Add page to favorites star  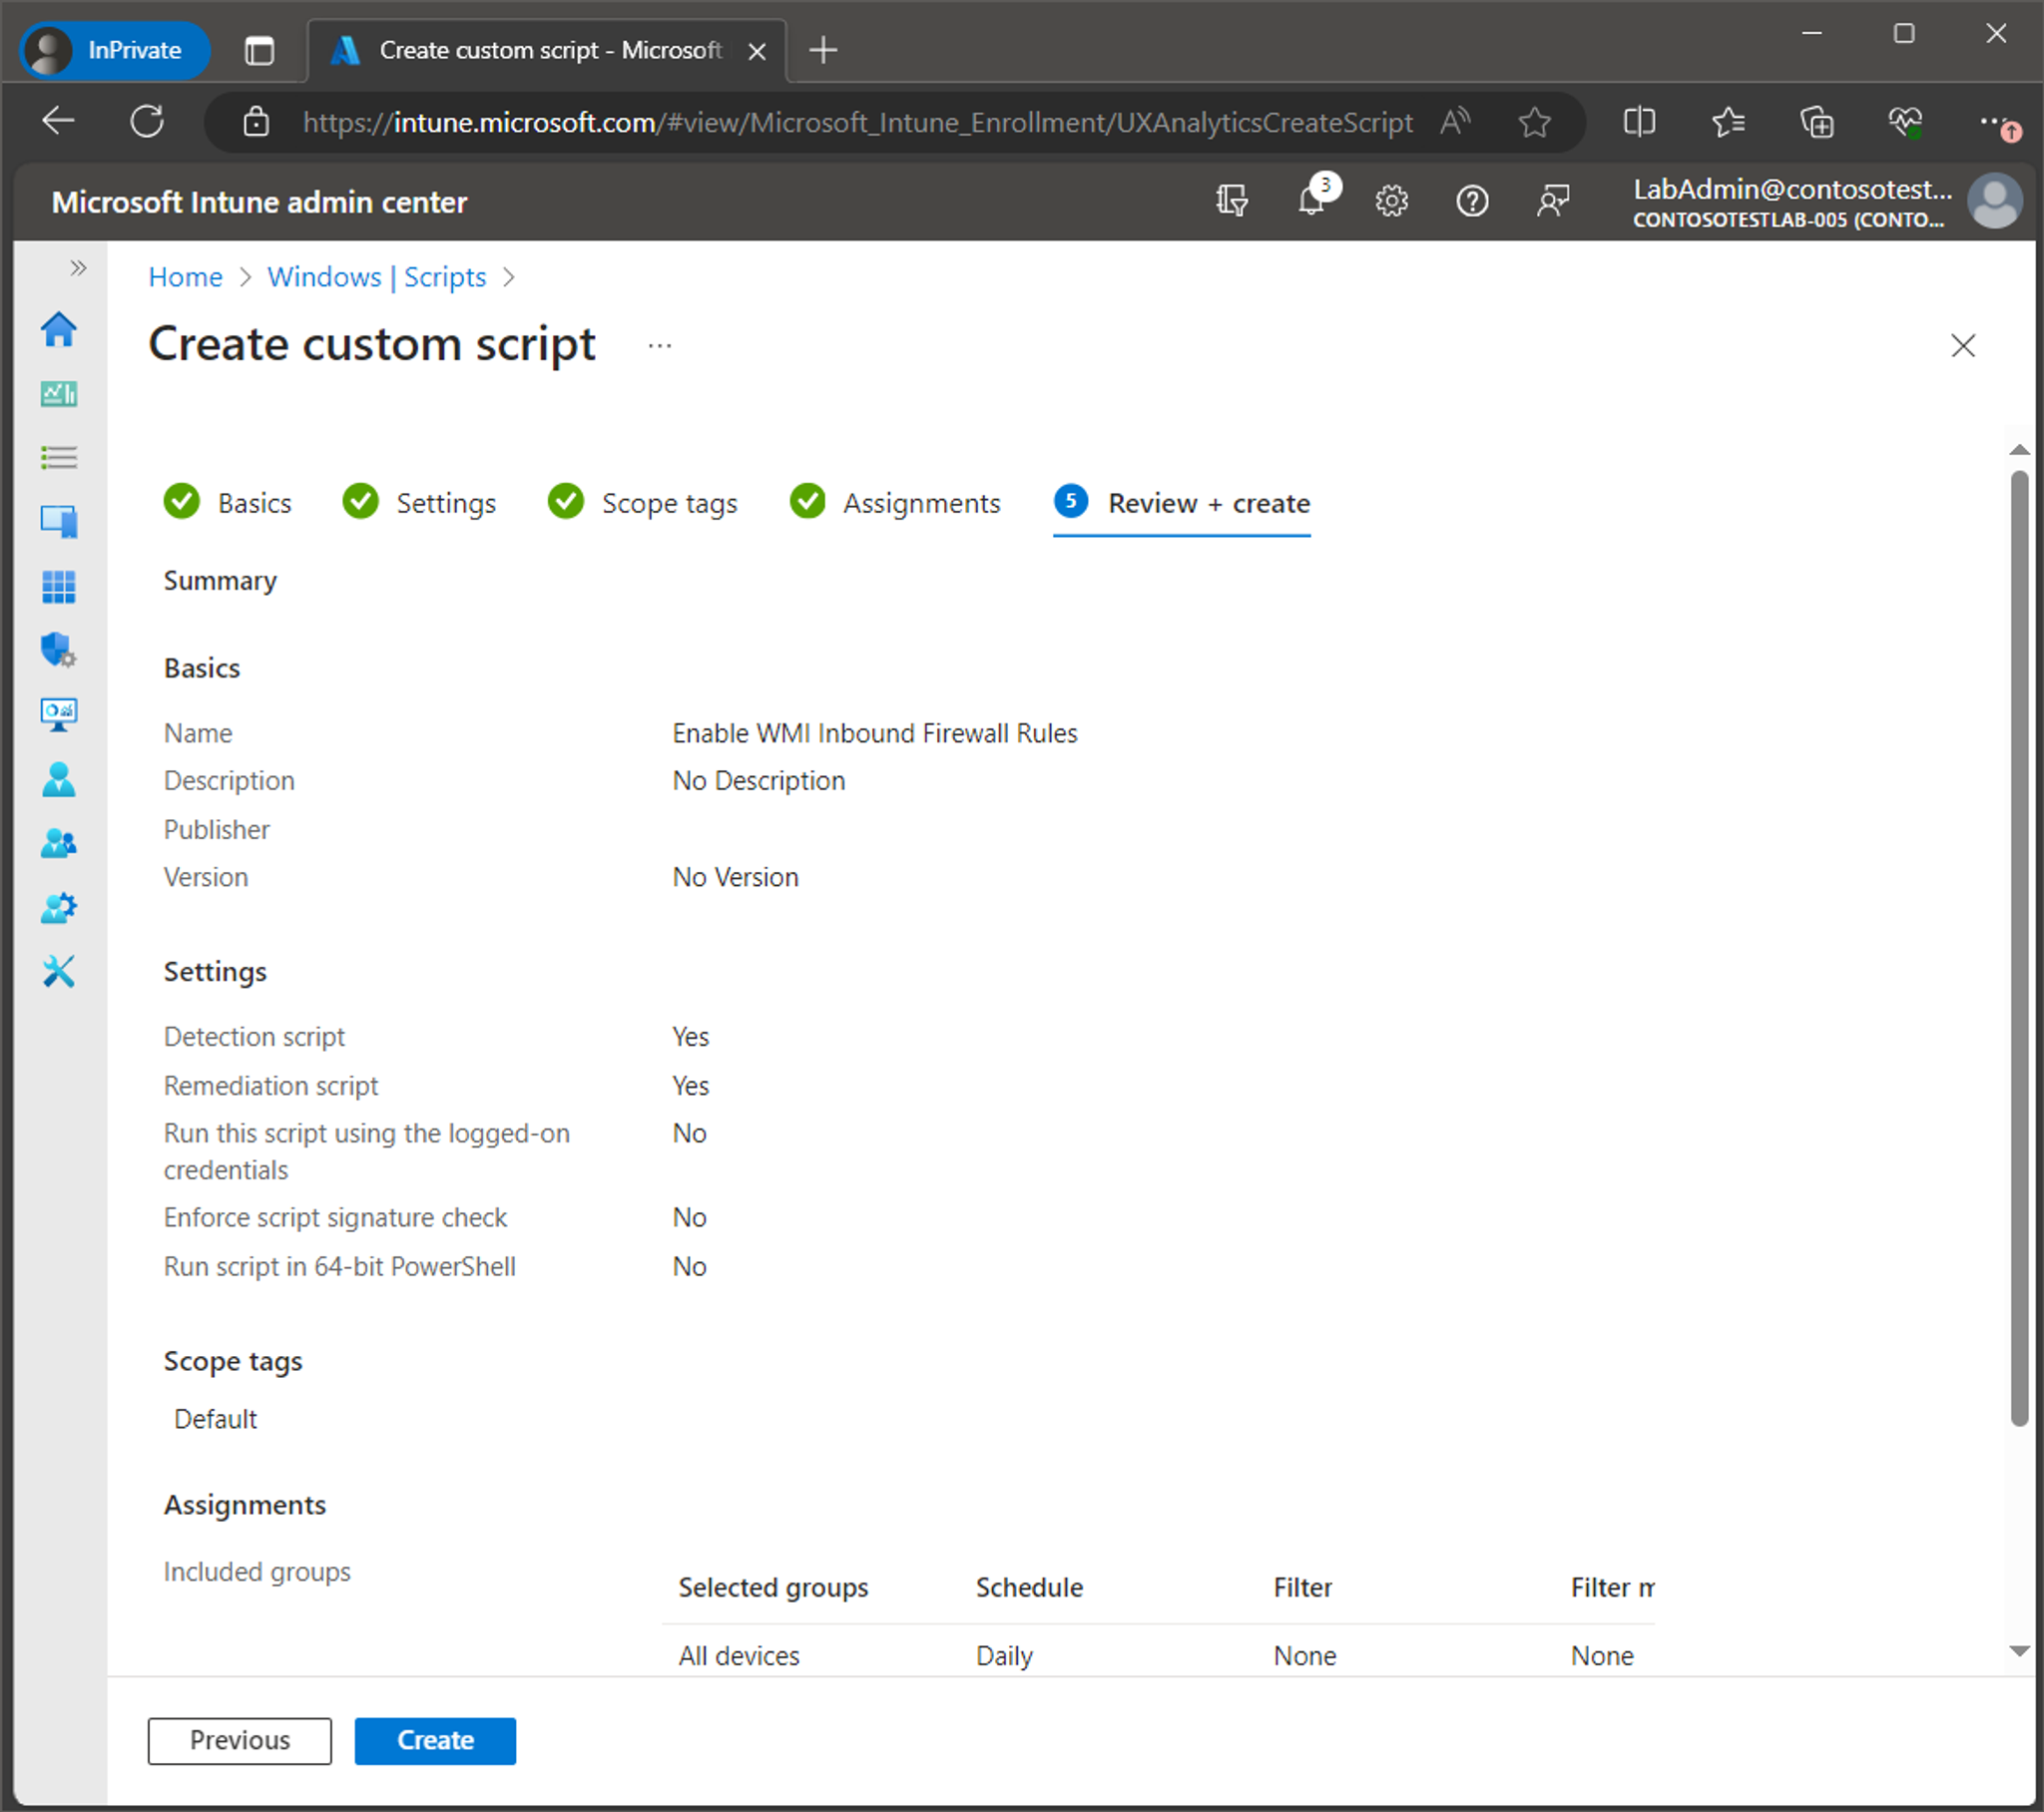(1534, 122)
